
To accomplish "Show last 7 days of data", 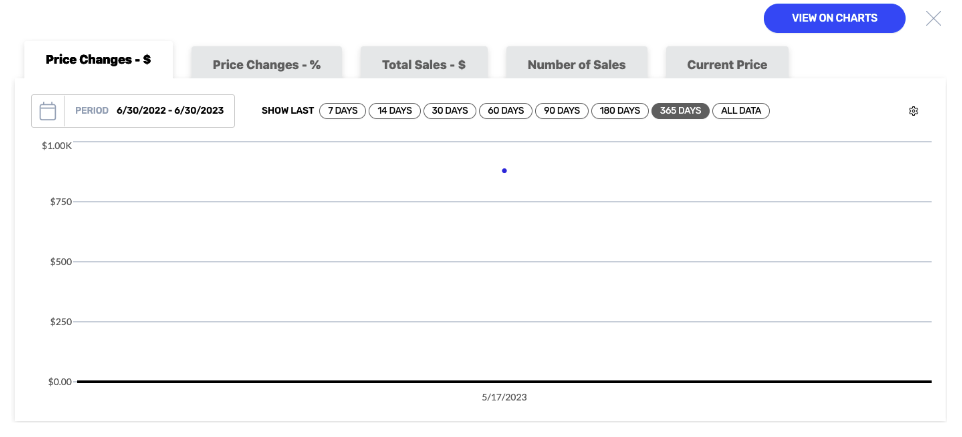I will click(342, 111).
